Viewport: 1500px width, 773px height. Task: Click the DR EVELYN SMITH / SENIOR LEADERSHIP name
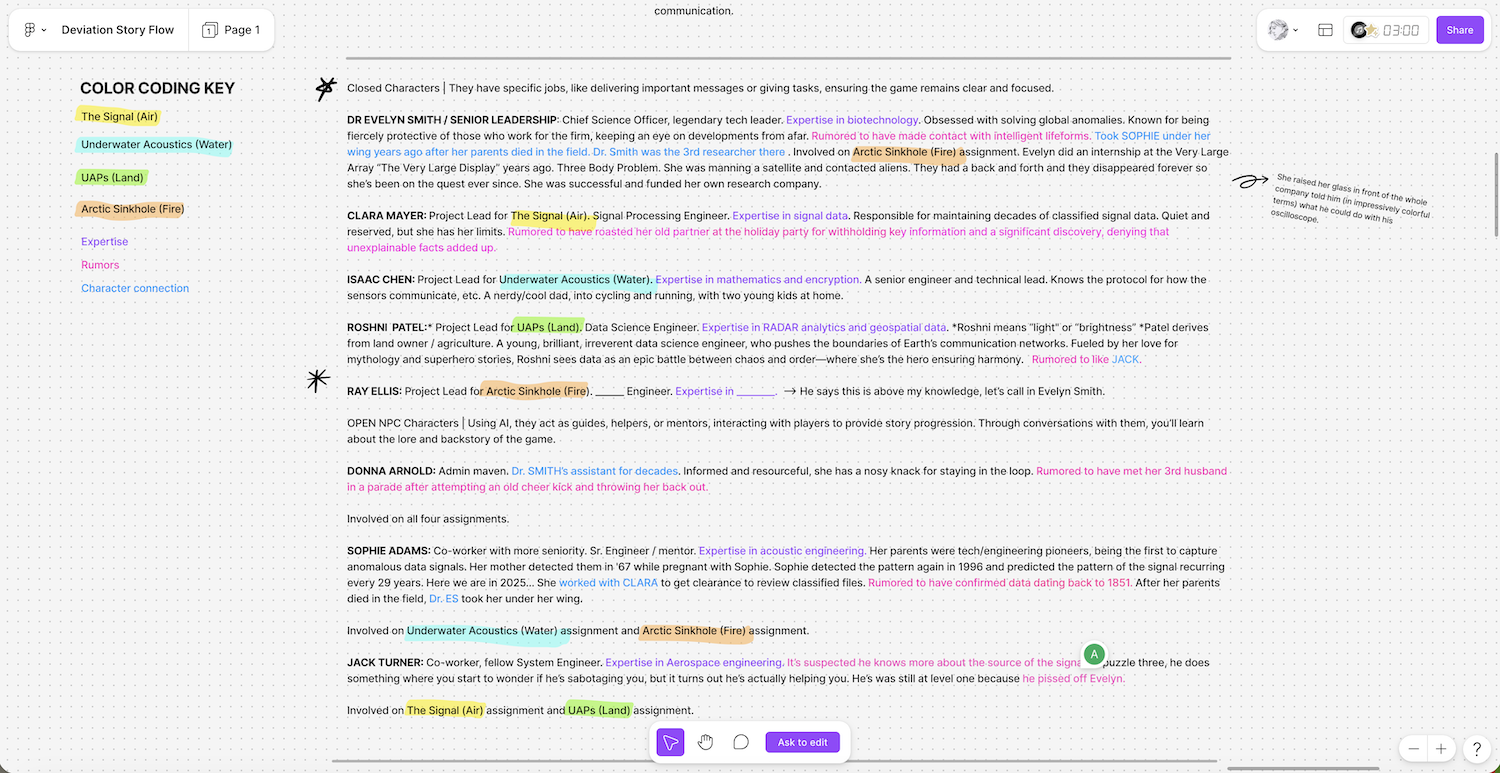tap(452, 120)
